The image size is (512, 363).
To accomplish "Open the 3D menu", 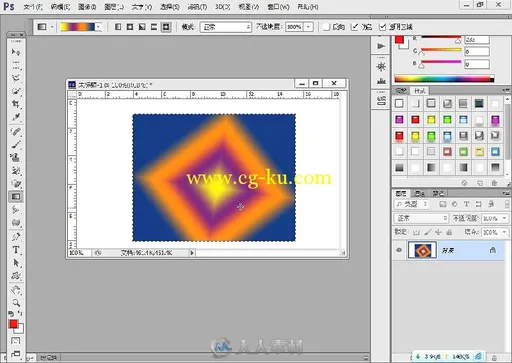I will (222, 7).
